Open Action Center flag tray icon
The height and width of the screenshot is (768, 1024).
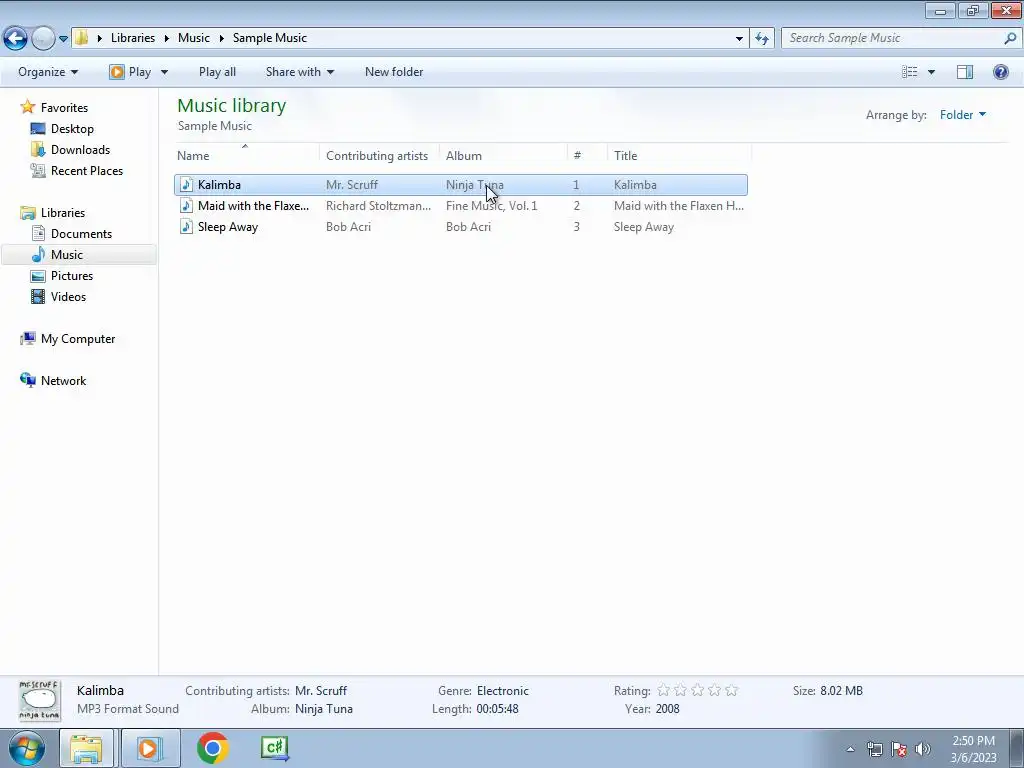coord(899,749)
